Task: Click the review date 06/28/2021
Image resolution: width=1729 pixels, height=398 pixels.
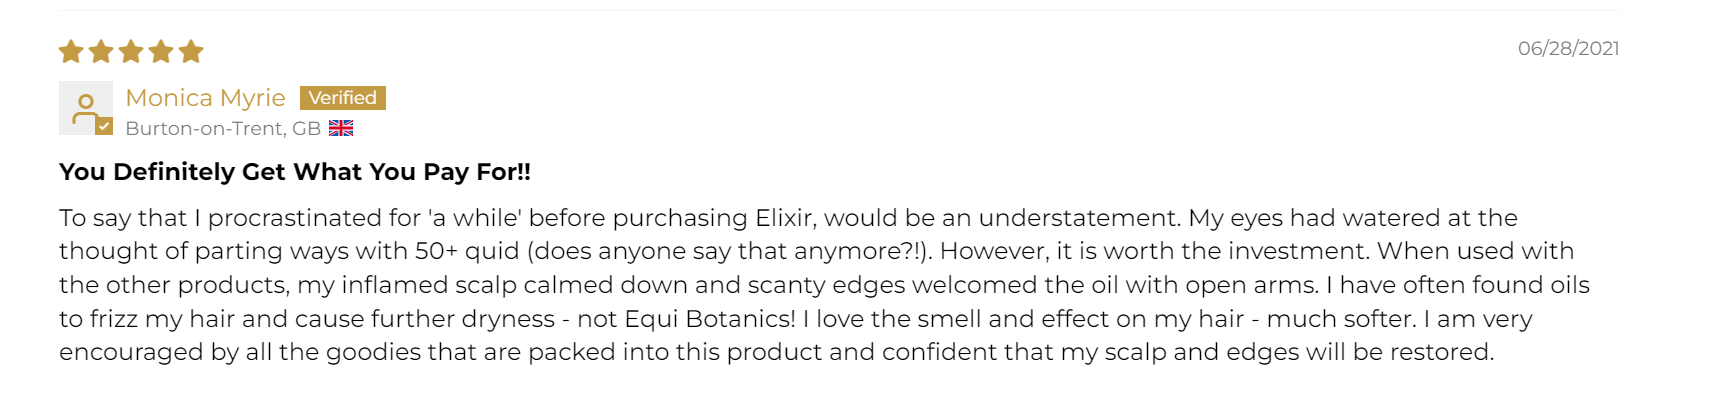Action: point(1568,48)
